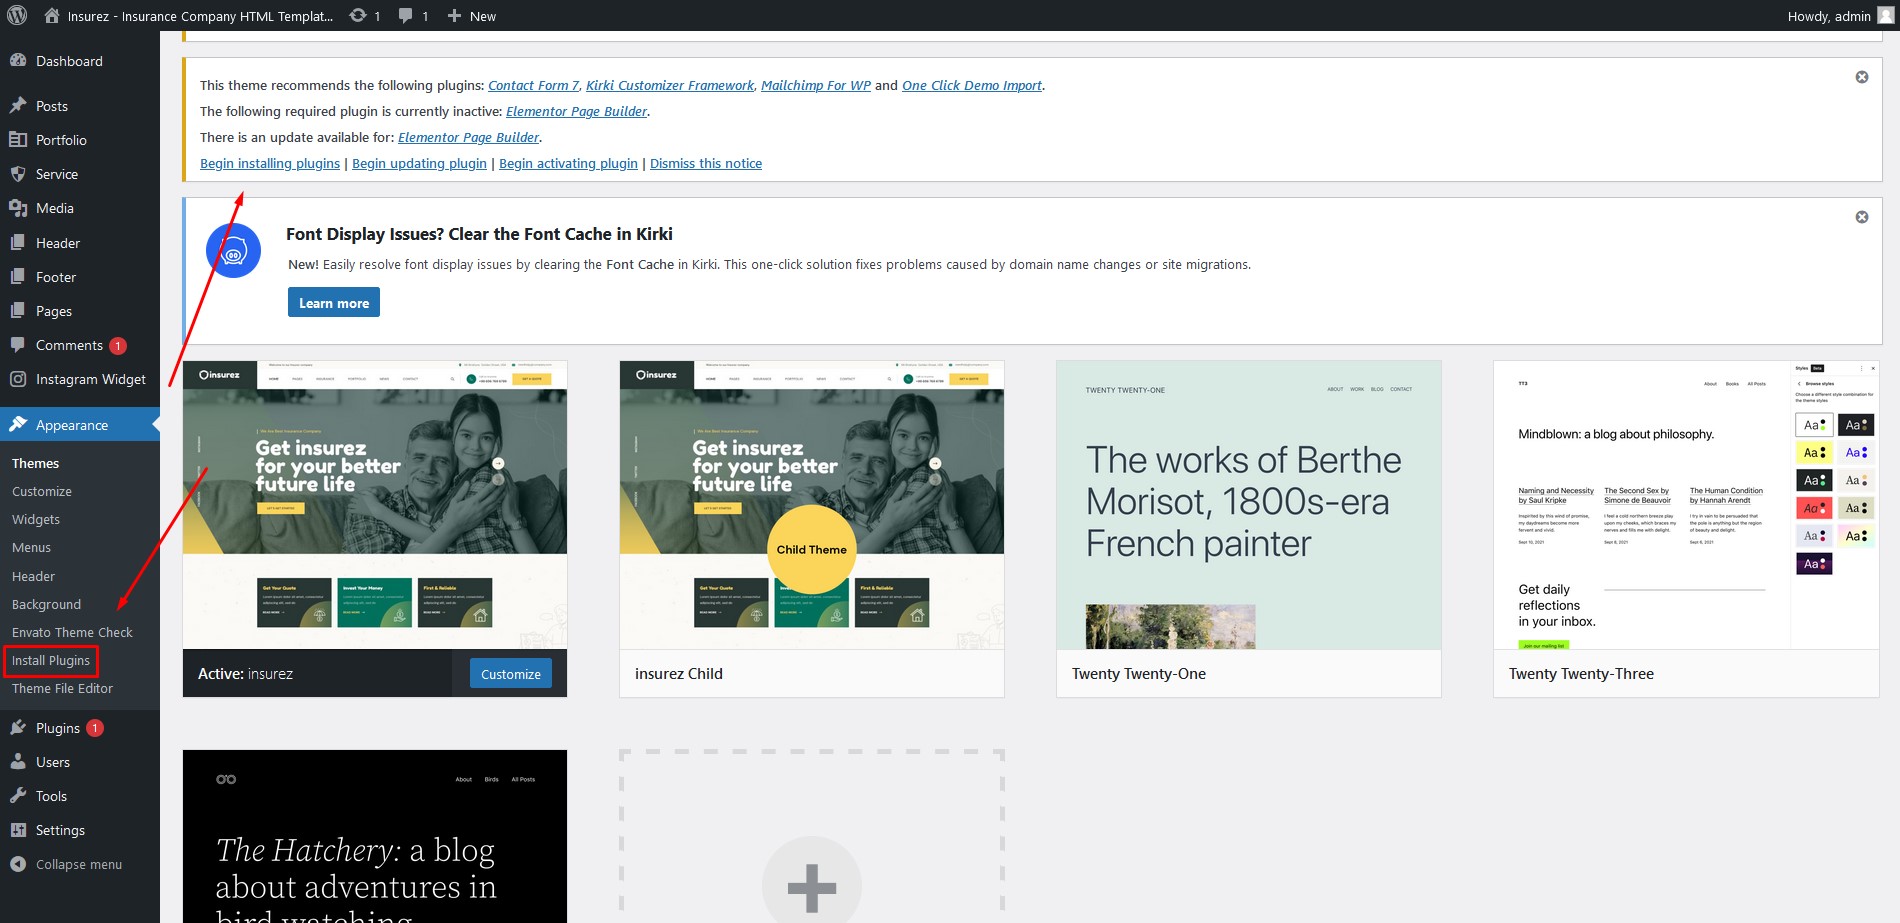
Task: Click Begin installing plugins link
Action: pos(270,163)
